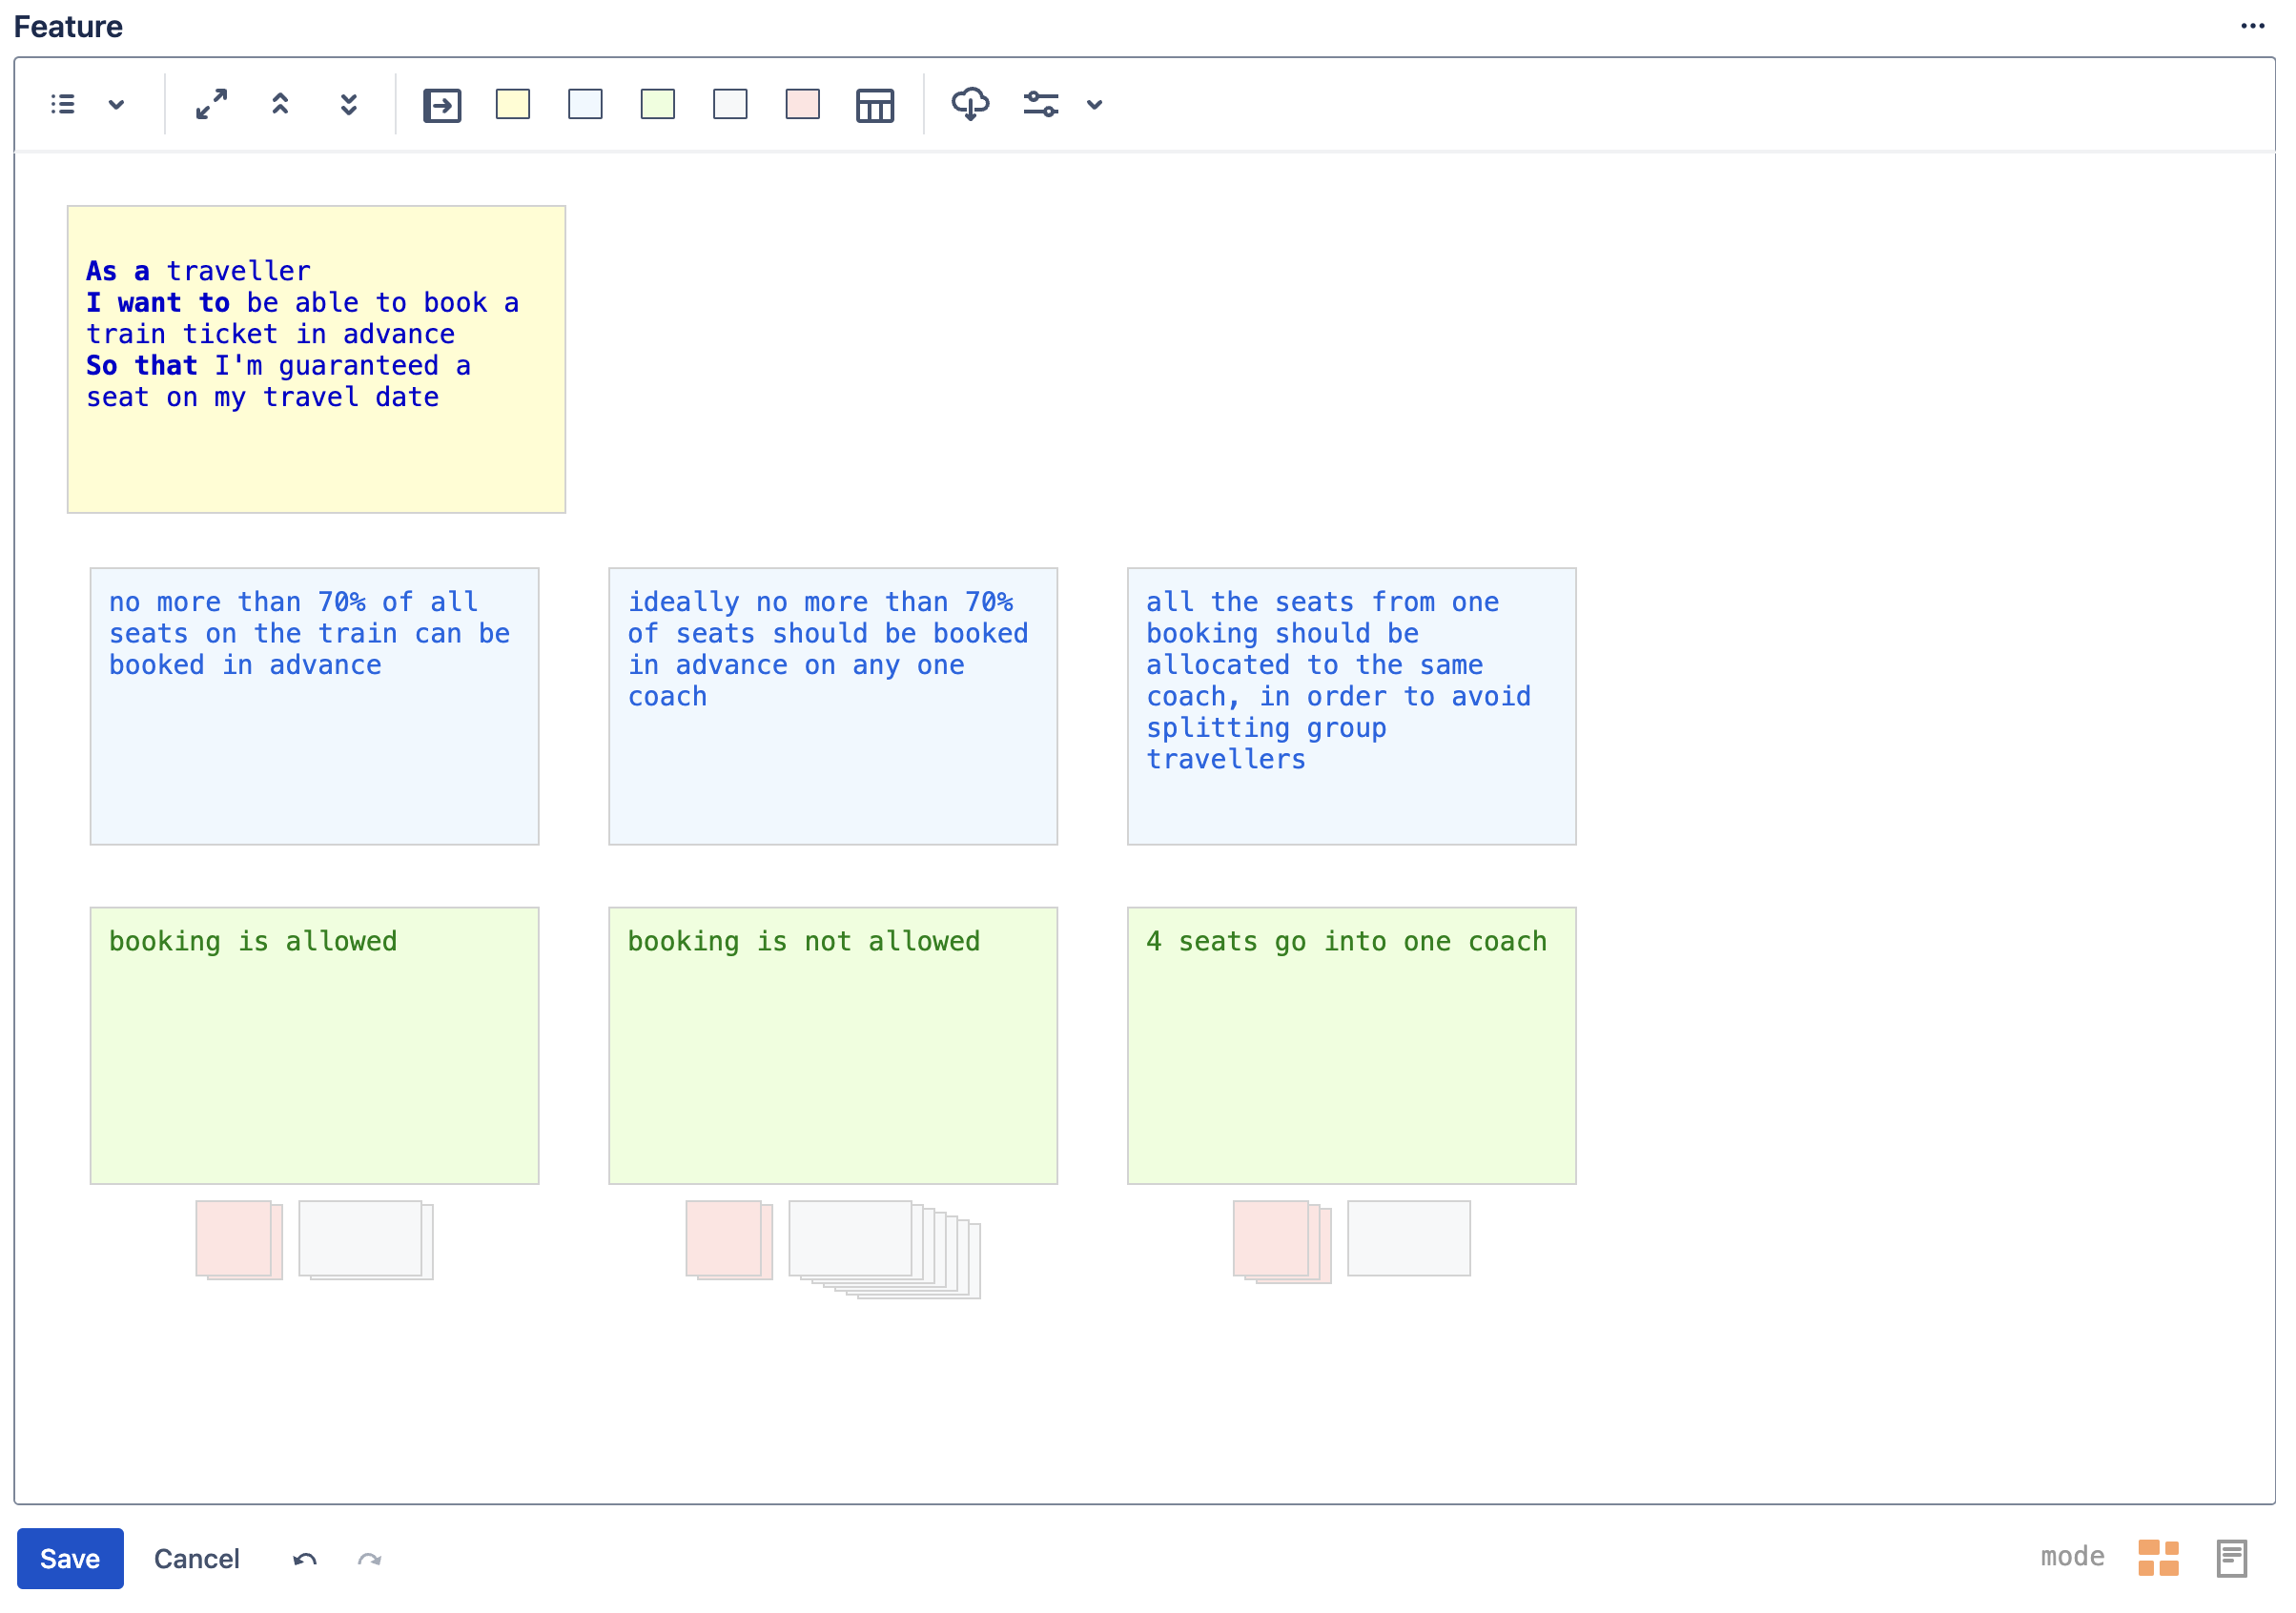Screen dimensions: 2296x1613
Task: Select the yellow traveller story card
Action: tap(316, 359)
